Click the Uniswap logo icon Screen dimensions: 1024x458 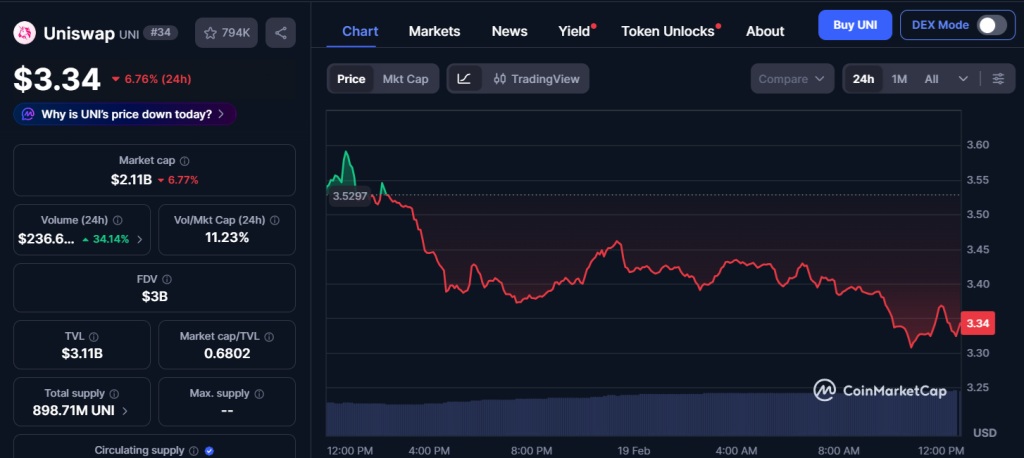pos(25,33)
